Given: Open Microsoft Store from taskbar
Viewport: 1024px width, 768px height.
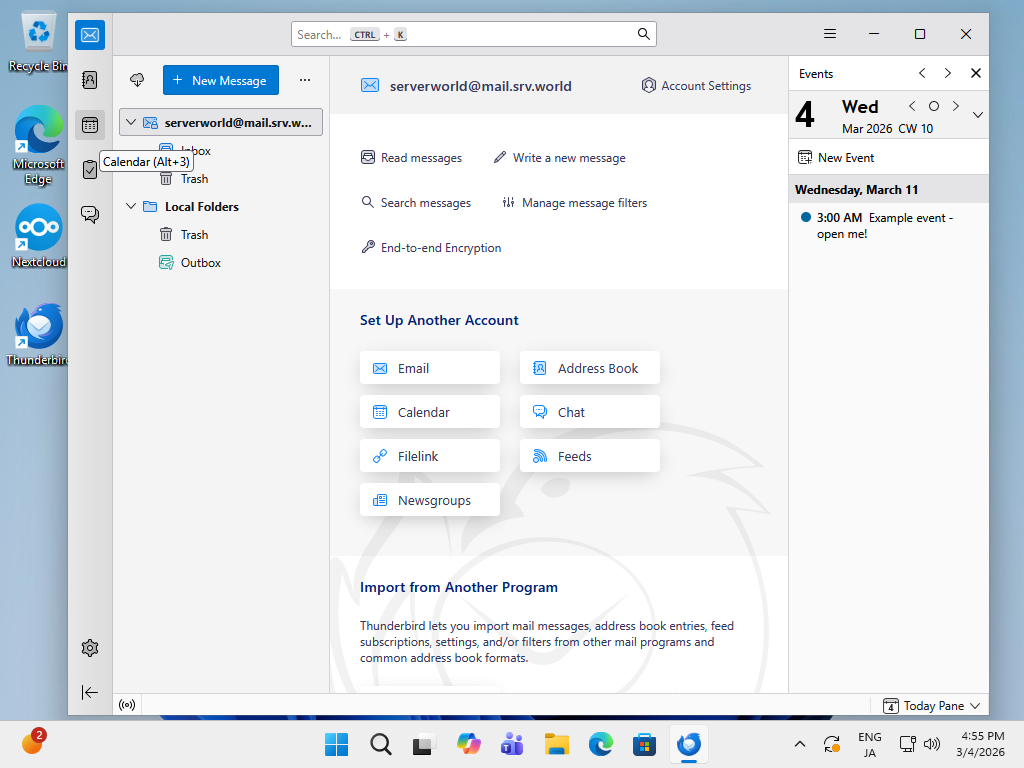Looking at the screenshot, I should click(x=644, y=744).
